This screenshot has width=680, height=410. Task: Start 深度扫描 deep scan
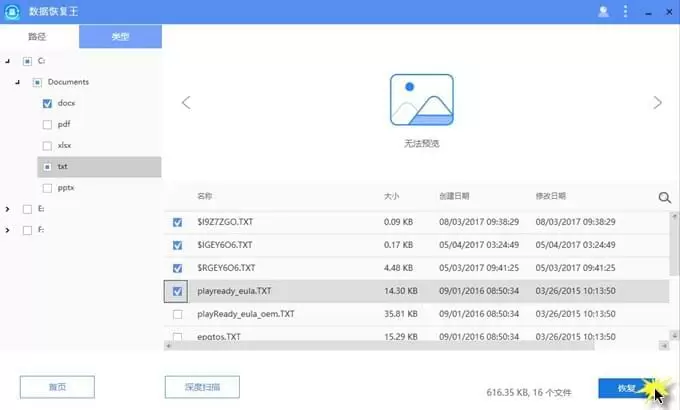click(202, 387)
